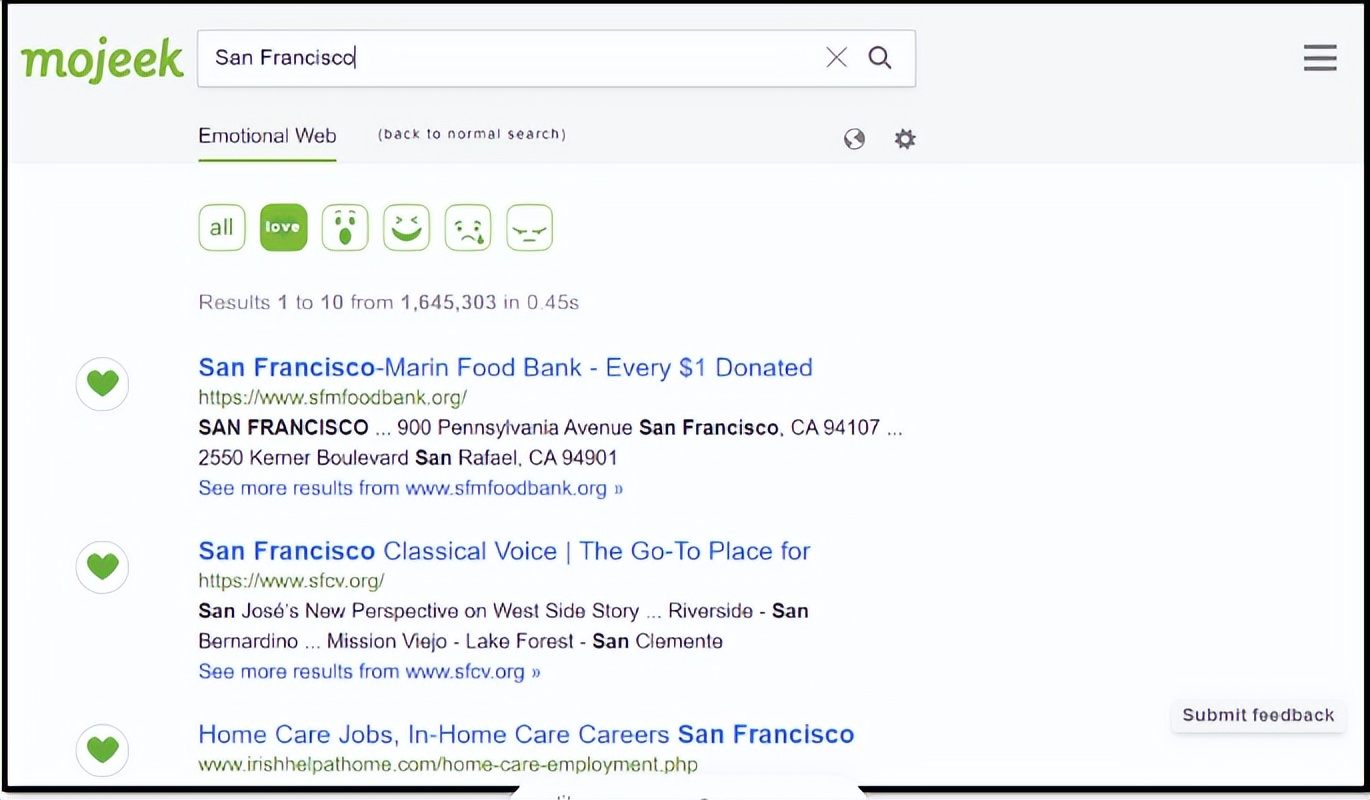
Task: Filter by laughing face emotion
Action: 406,228
